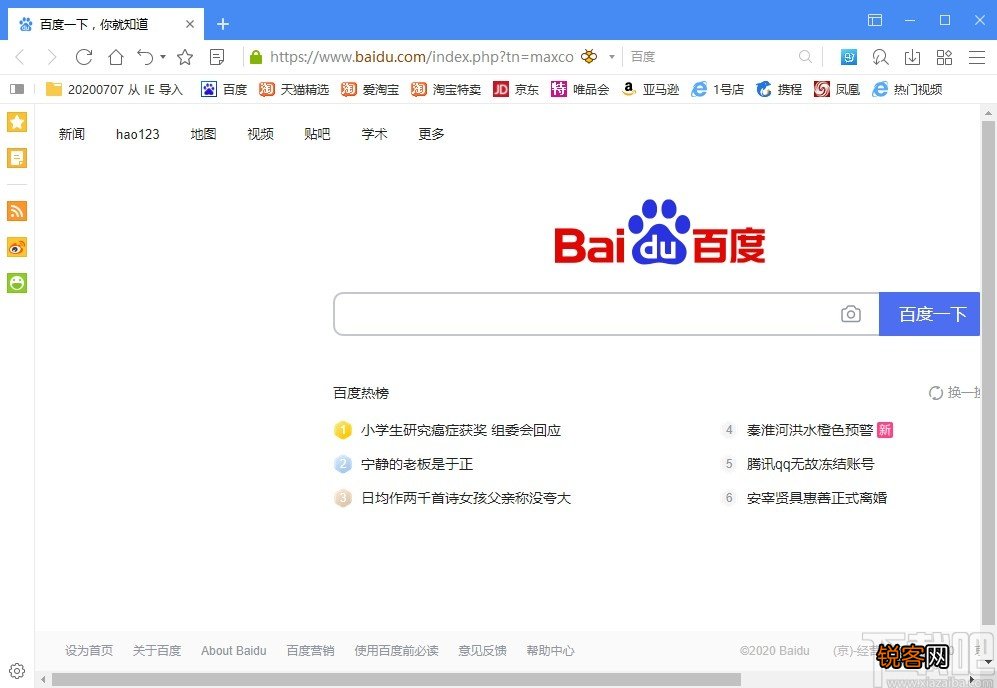Screen dimensions: 997x688
Task: Open the 视频 navigation link
Action: (x=261, y=134)
